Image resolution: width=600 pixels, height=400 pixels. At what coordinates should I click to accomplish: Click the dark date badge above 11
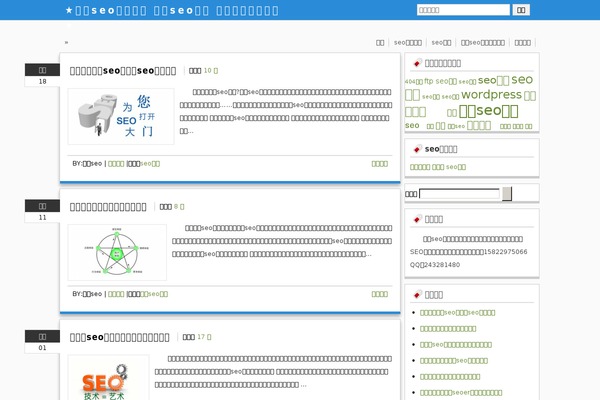point(42,206)
